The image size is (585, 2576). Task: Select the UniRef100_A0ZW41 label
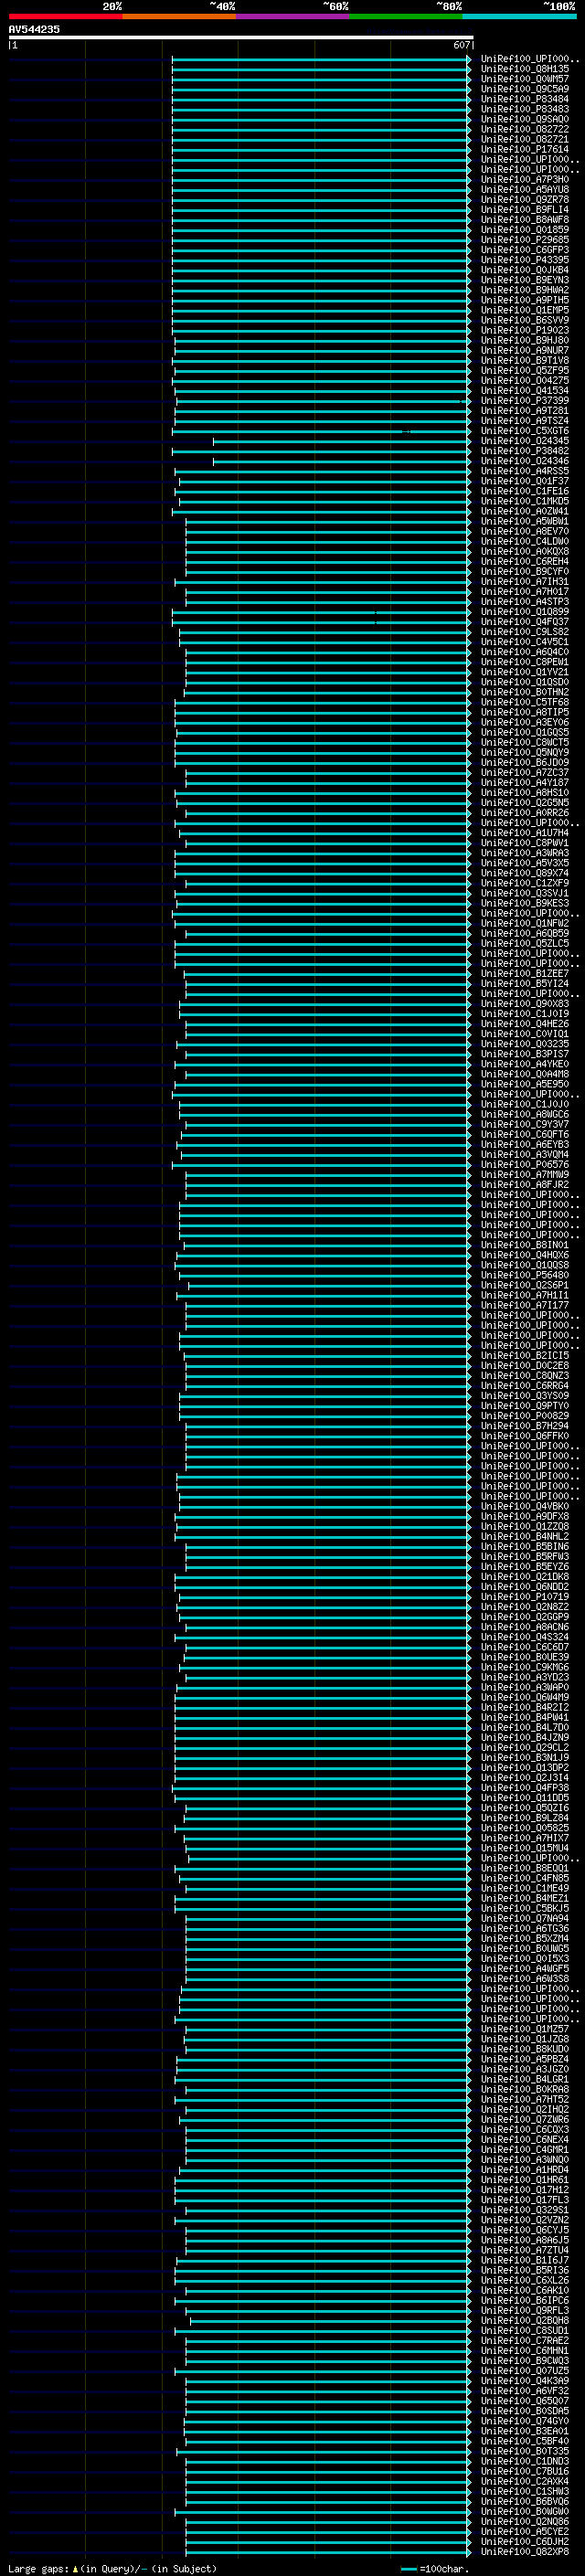[x=525, y=510]
